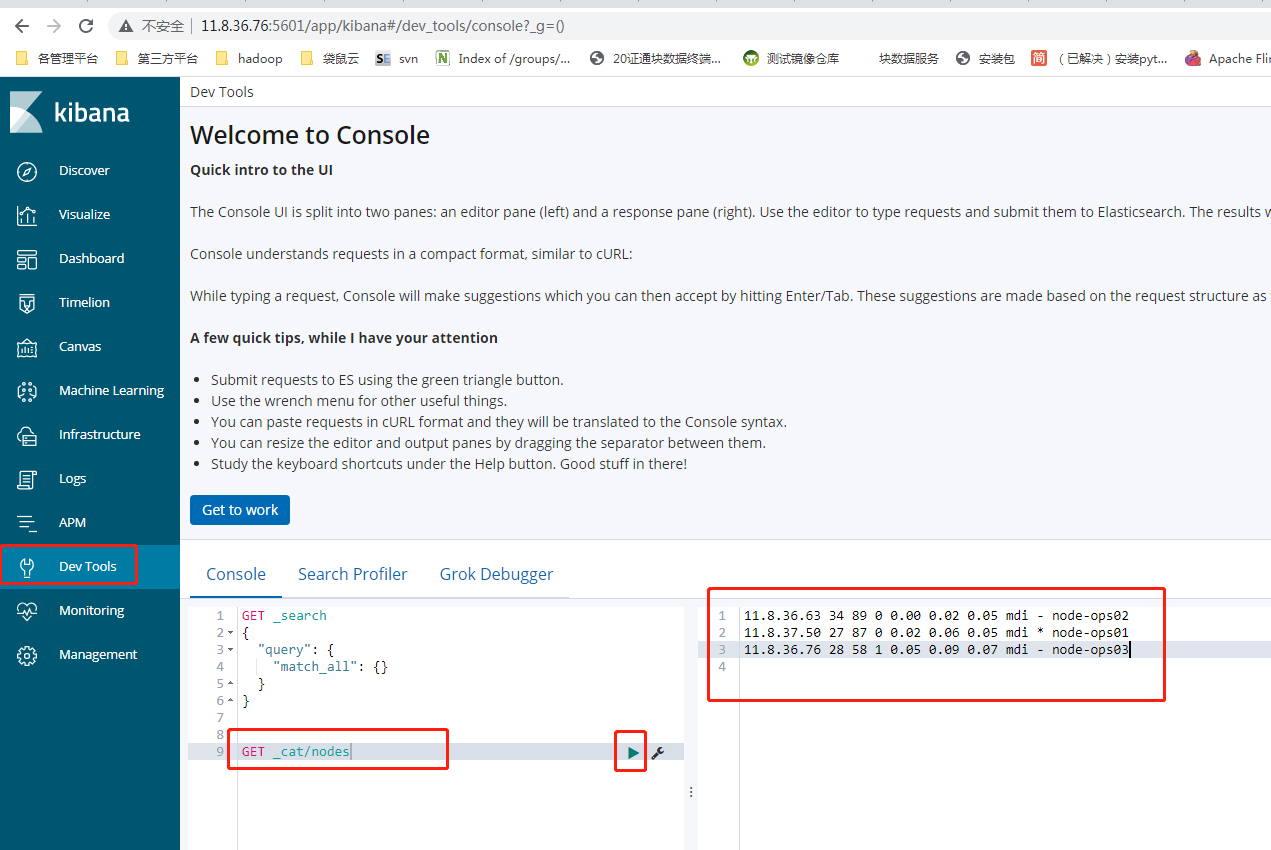Click fold marker on line 6
Image resolution: width=1271 pixels, height=850 pixels.
pos(231,701)
